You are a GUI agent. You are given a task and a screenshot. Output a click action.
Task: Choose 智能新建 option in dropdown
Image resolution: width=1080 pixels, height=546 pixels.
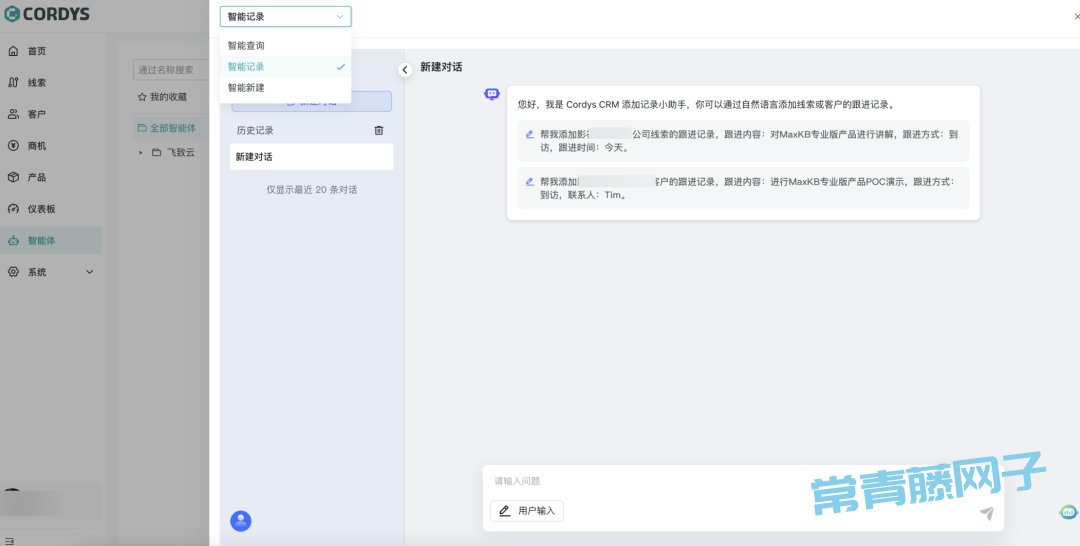click(x=246, y=88)
